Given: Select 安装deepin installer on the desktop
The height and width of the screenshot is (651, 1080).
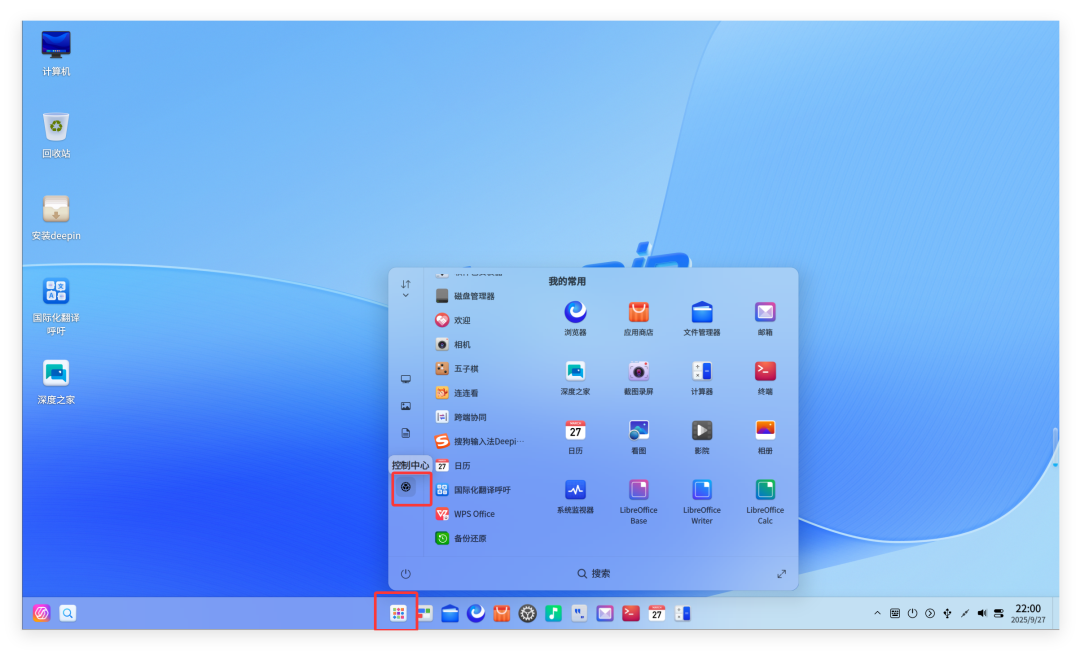Looking at the screenshot, I should click(x=56, y=218).
